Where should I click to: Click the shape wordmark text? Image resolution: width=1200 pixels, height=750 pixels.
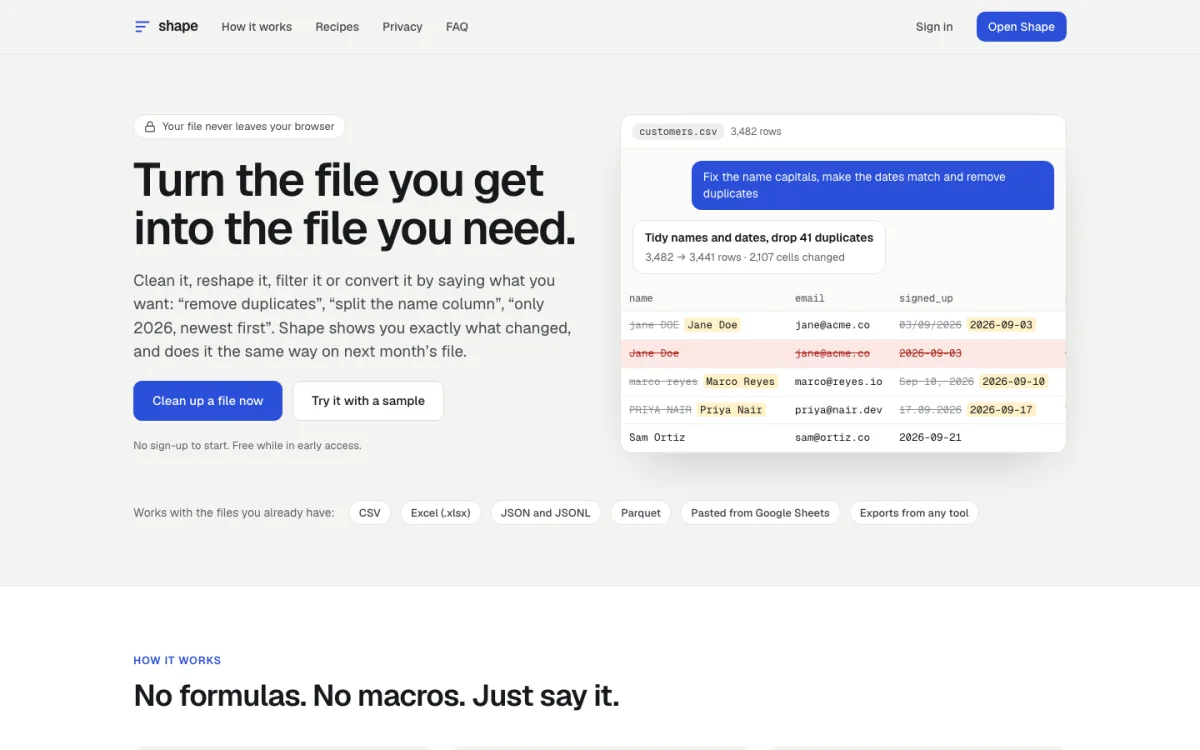178,26
